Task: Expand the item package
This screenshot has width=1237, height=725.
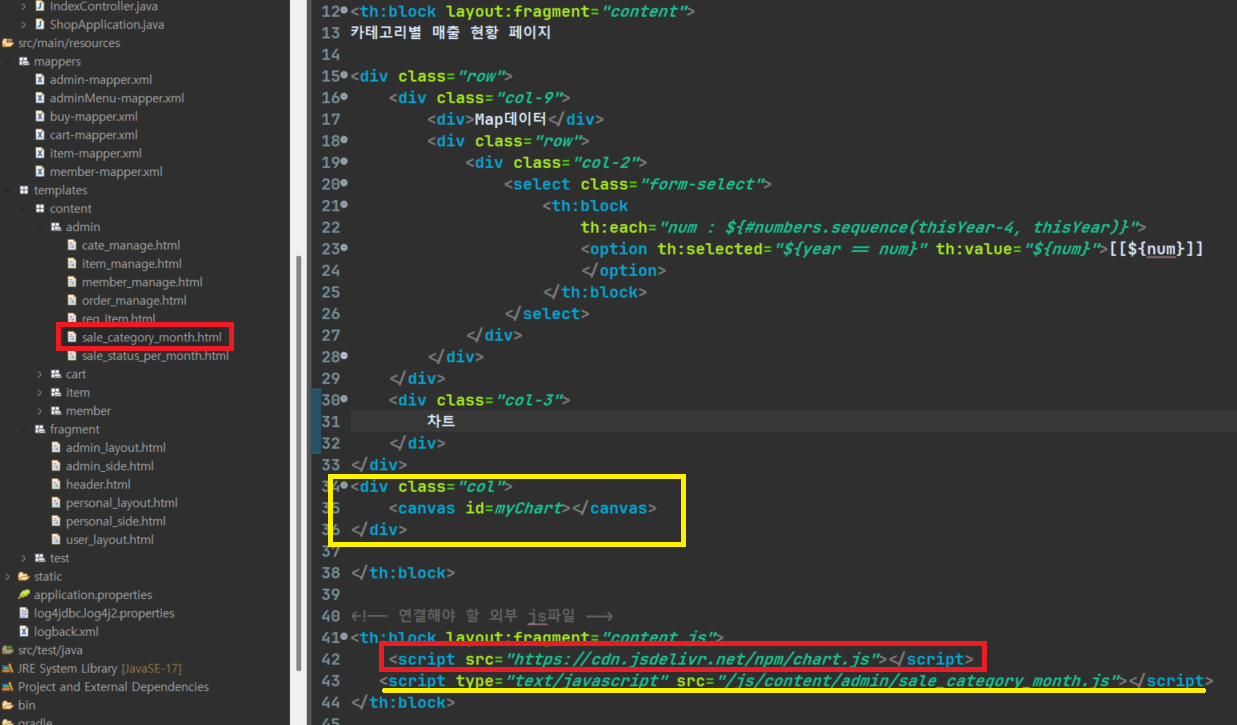Action: [40, 393]
